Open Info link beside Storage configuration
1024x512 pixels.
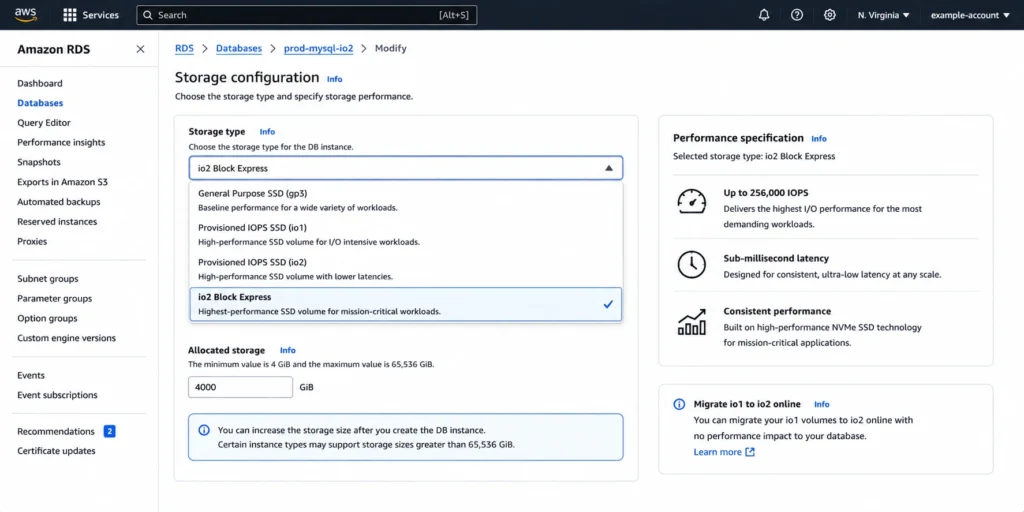tap(334, 79)
